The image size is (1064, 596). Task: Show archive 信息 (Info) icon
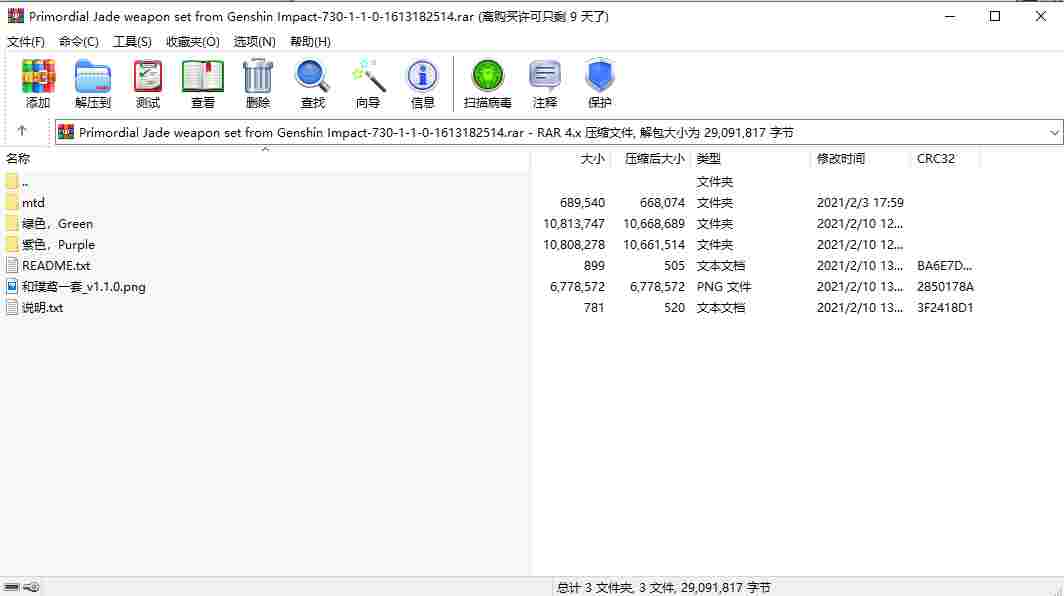coord(422,76)
